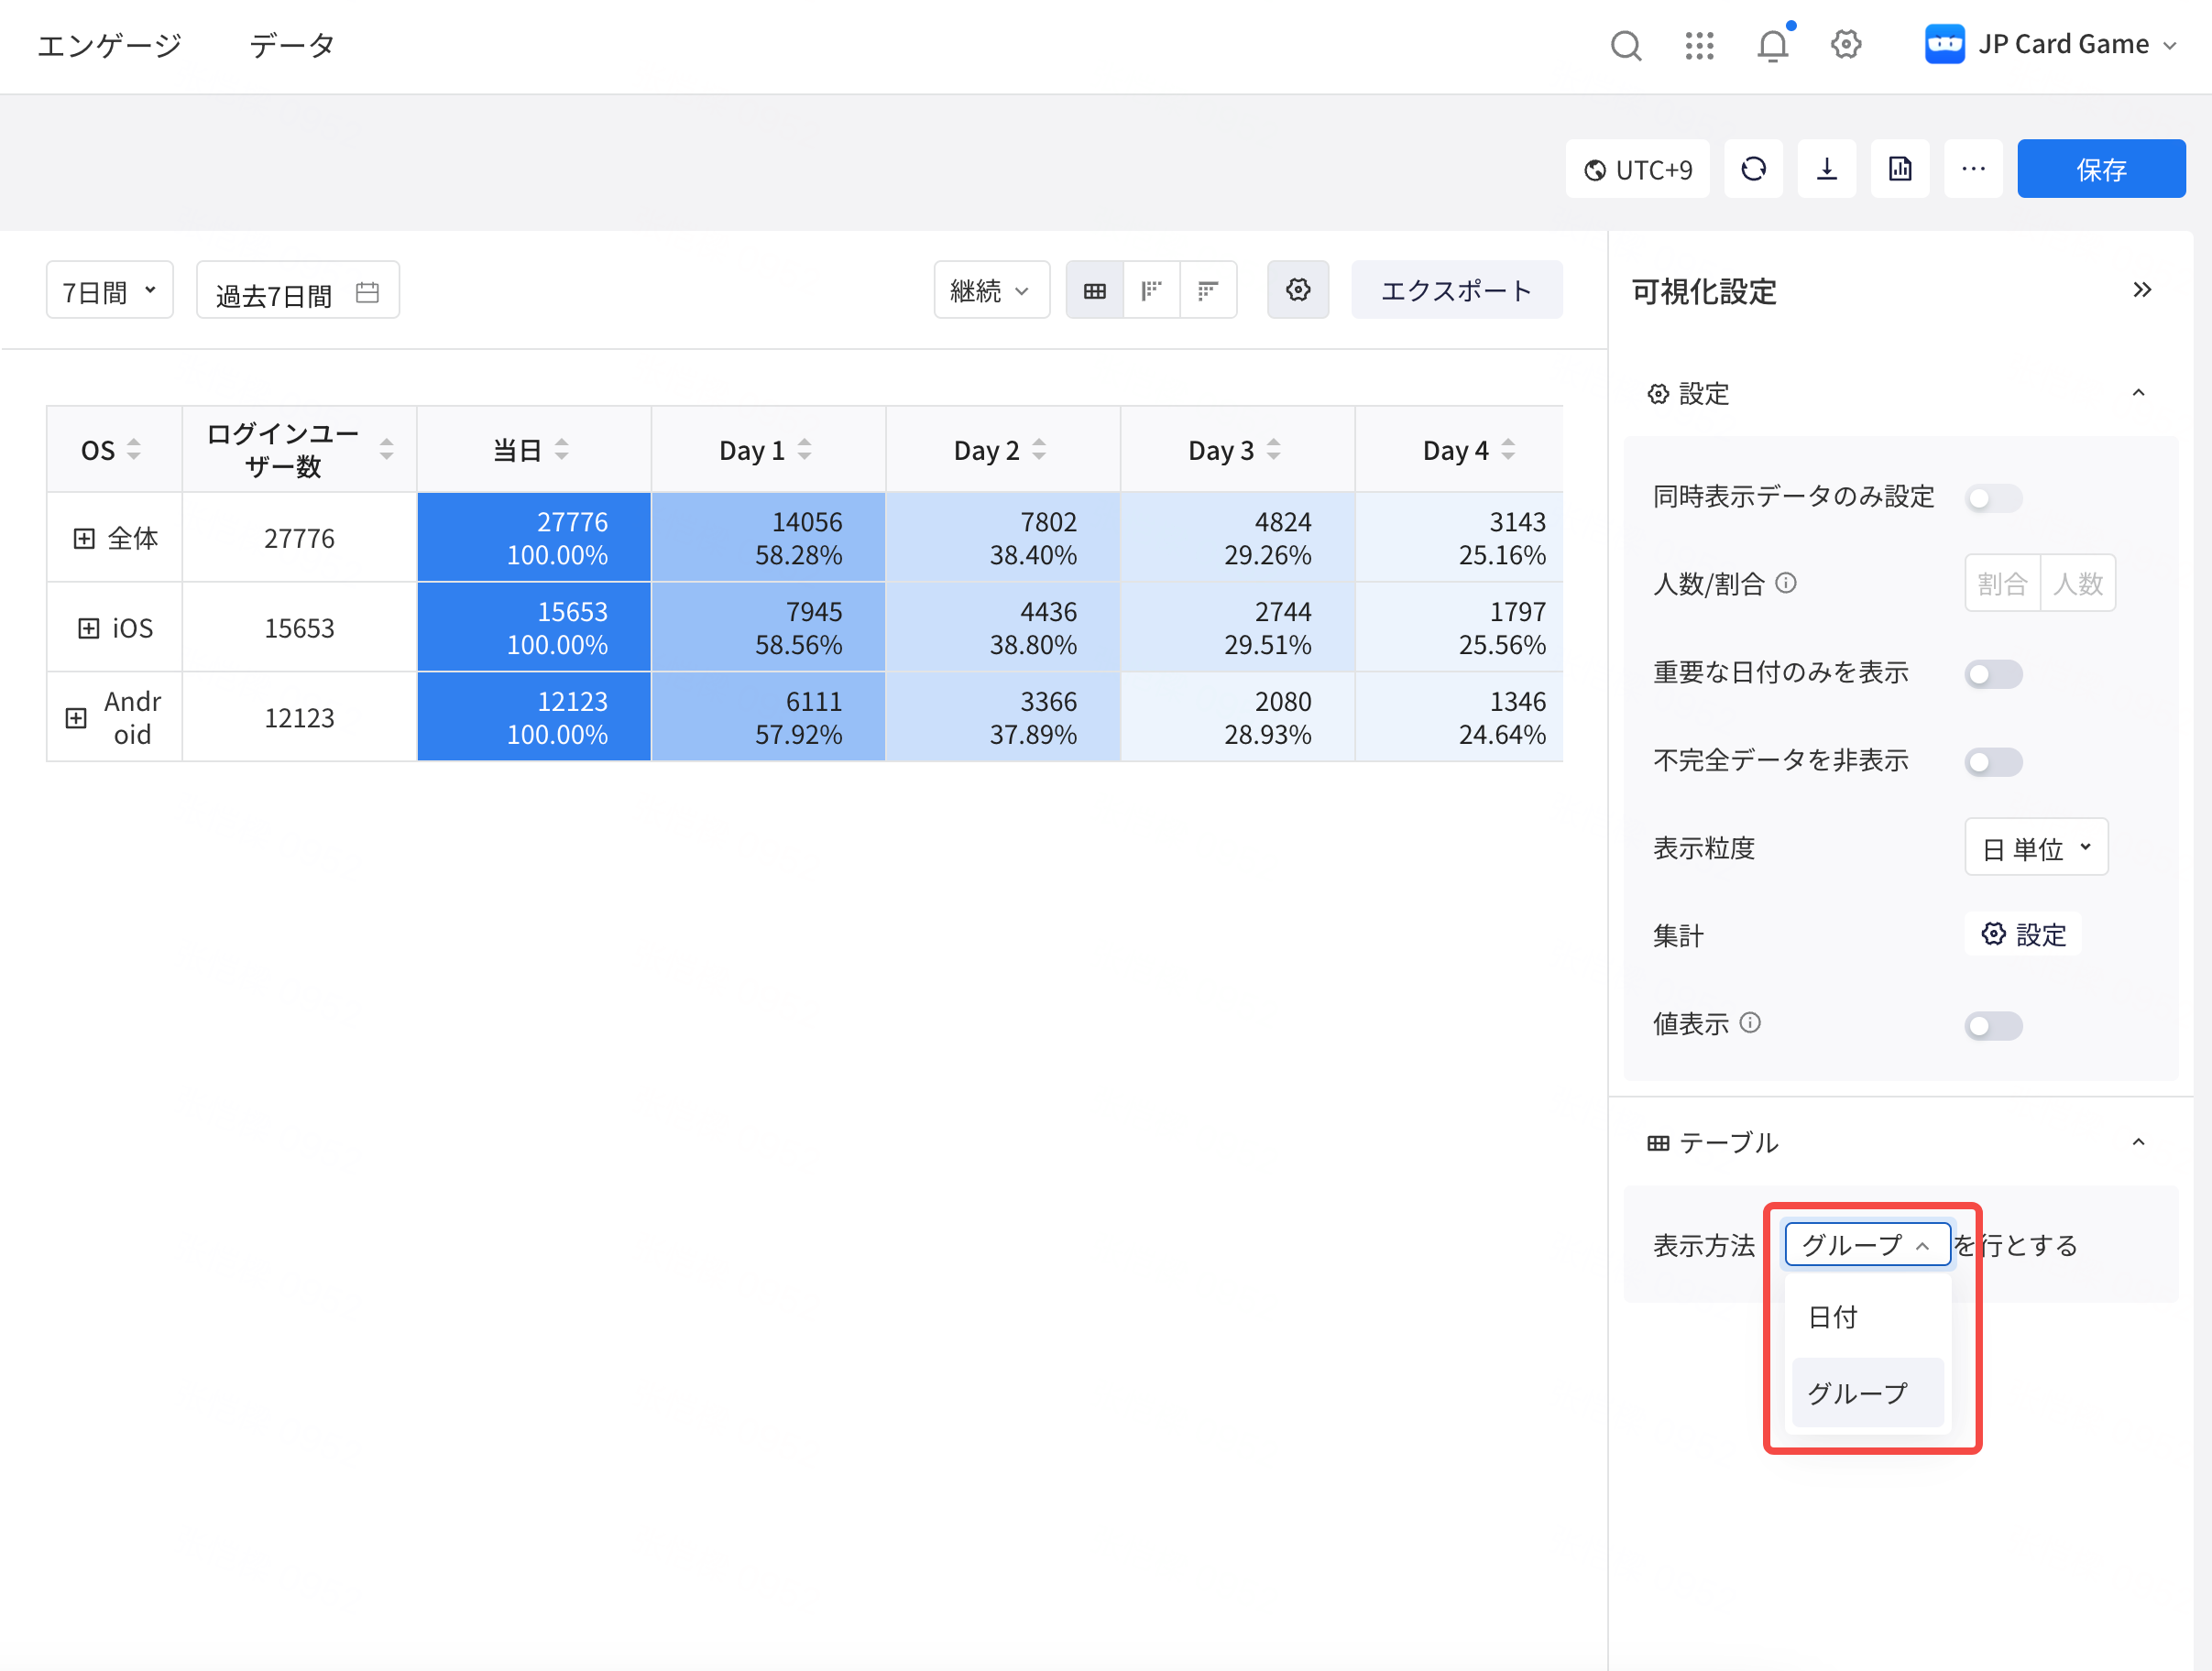Click the refresh report icon
2212x1671 pixels.
1754,169
